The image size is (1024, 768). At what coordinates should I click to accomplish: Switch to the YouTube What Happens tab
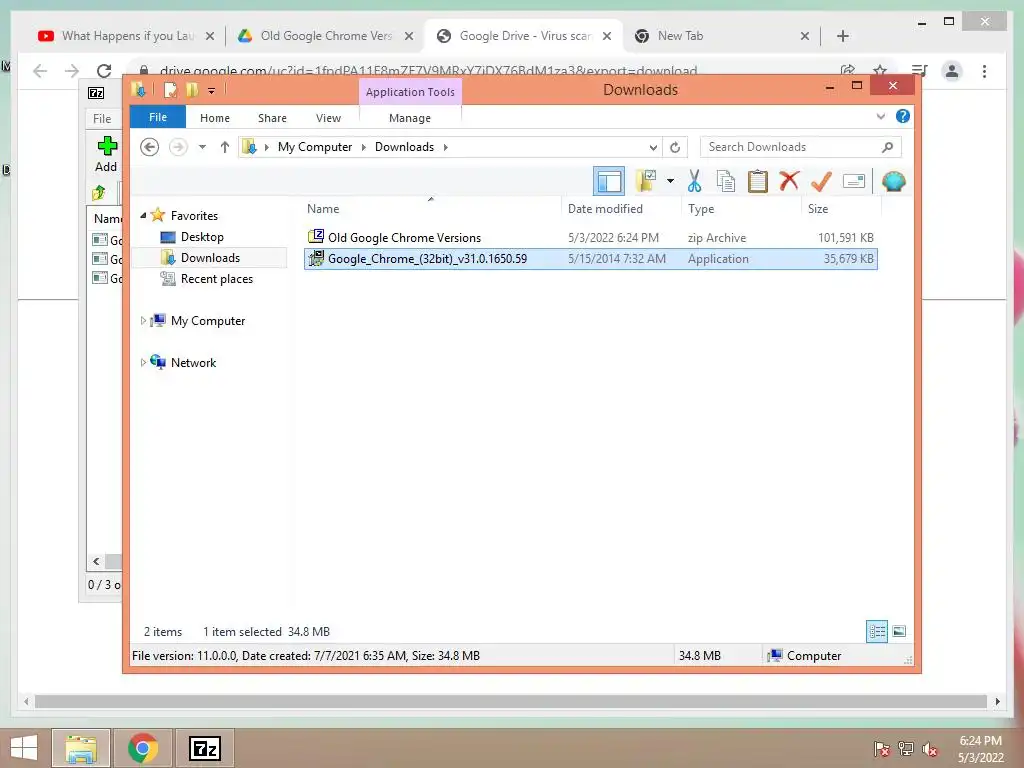[125, 36]
